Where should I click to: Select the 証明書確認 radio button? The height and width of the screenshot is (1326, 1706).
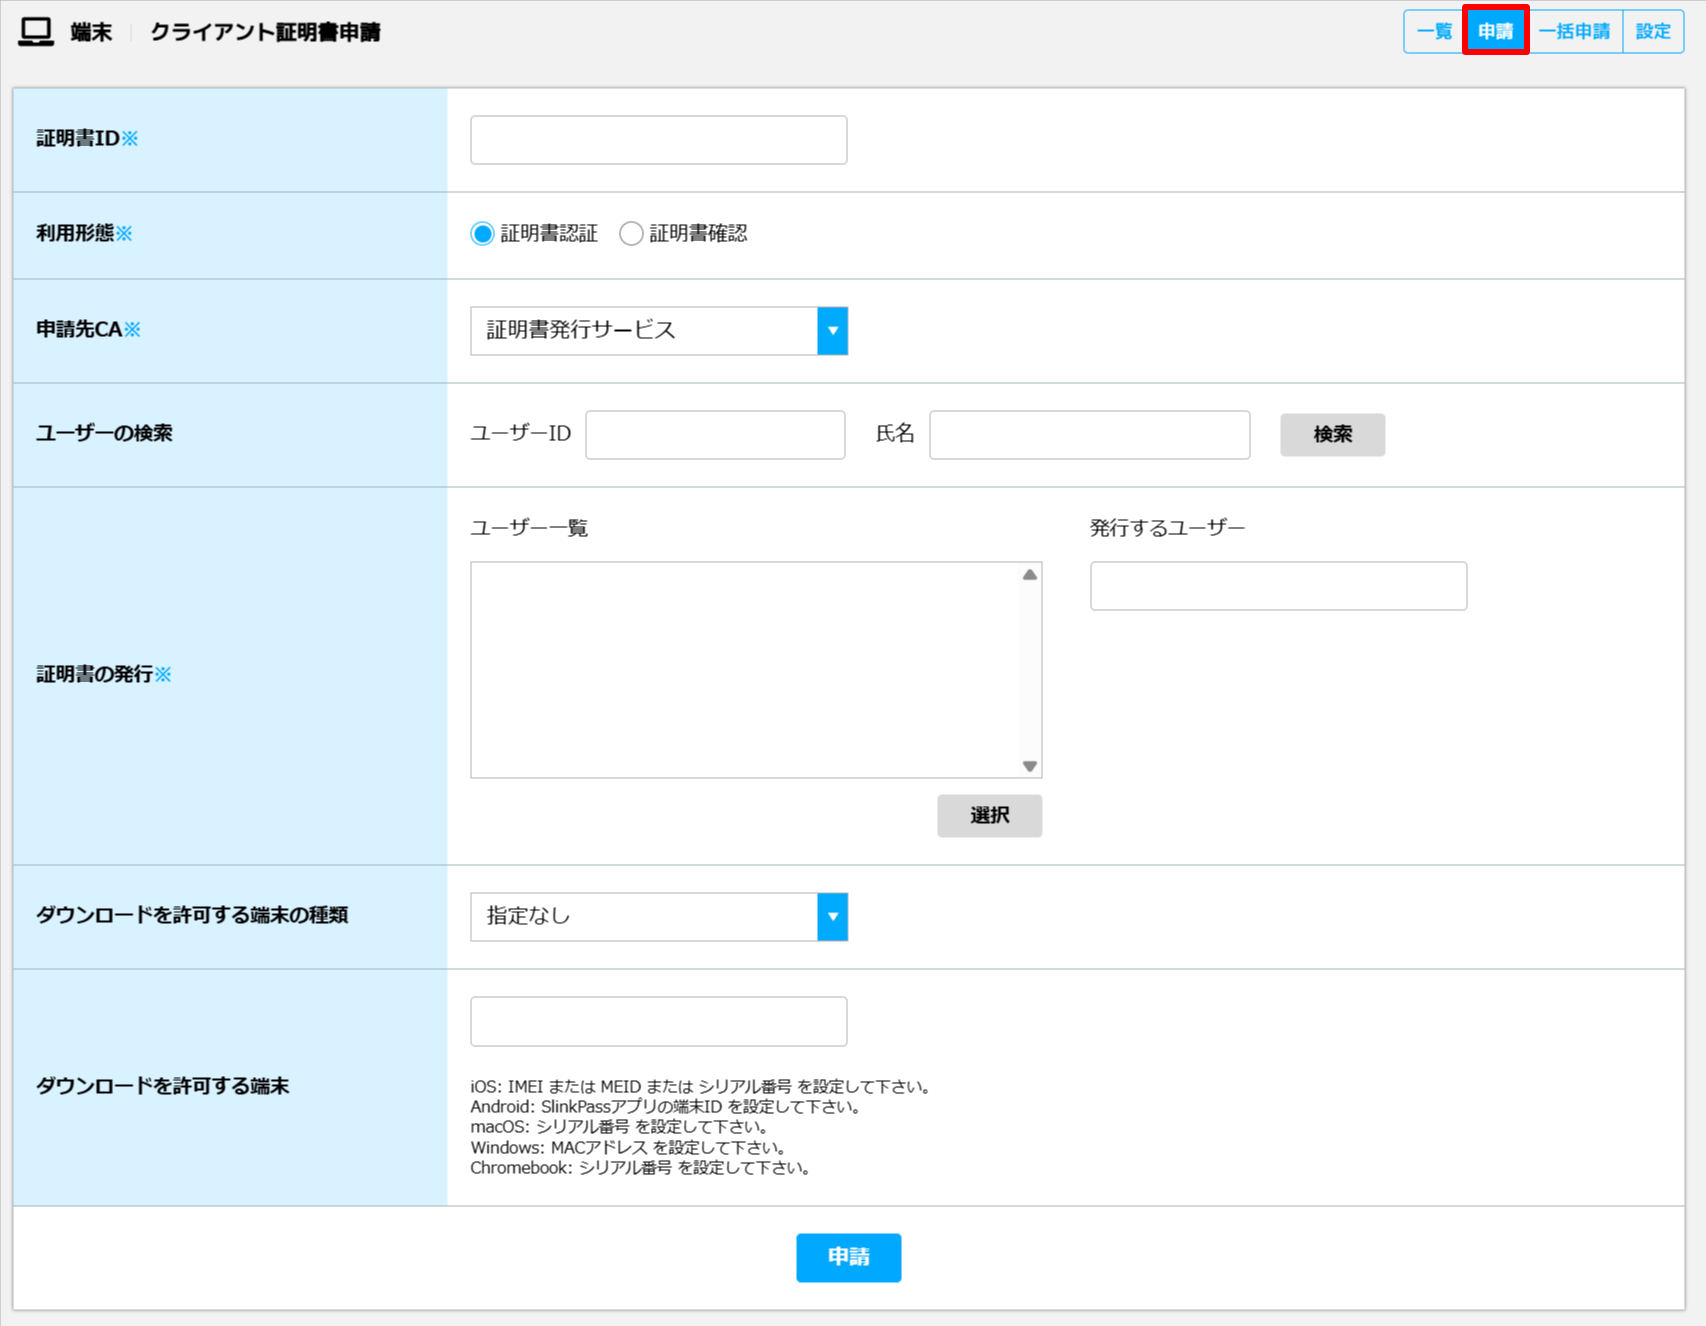(631, 233)
